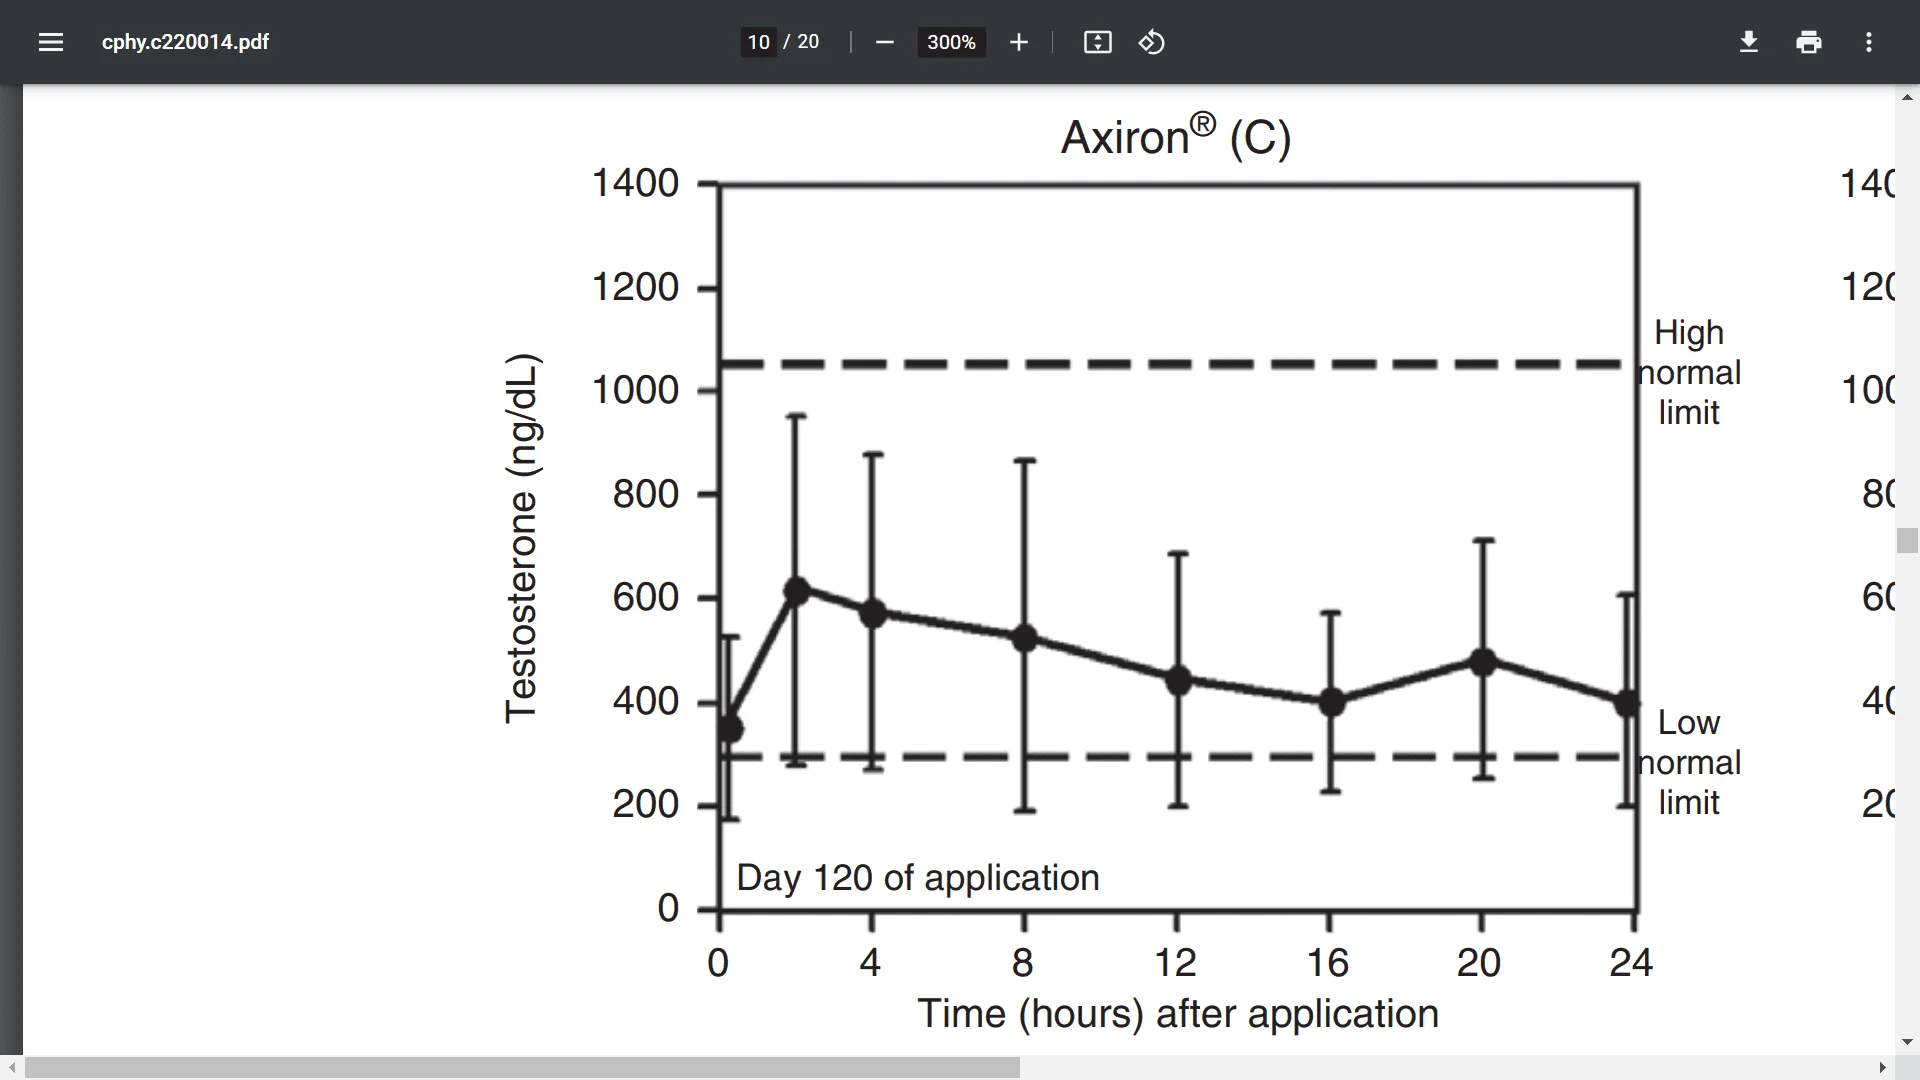The height and width of the screenshot is (1080, 1920).
Task: Click the 600 y-axis value
Action: pyautogui.click(x=646, y=597)
